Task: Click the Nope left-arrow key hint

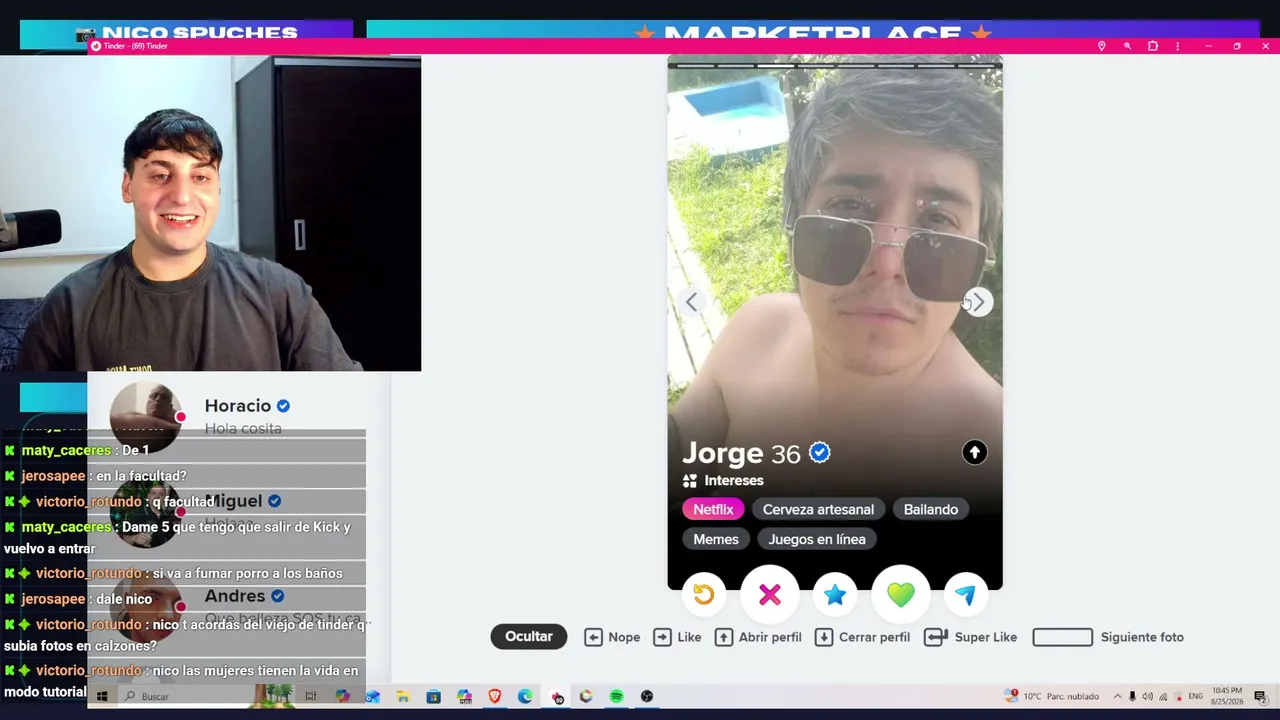Action: [x=593, y=637]
